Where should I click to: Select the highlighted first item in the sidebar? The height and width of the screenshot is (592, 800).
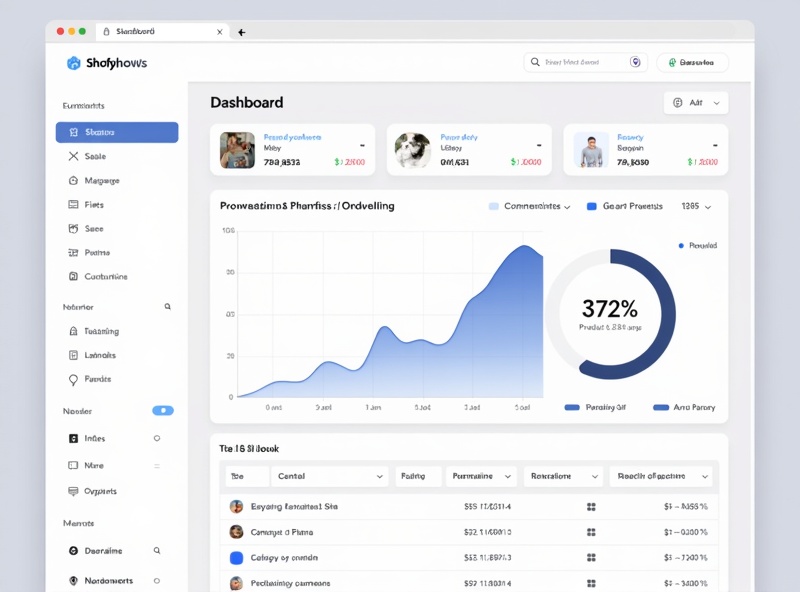(117, 132)
